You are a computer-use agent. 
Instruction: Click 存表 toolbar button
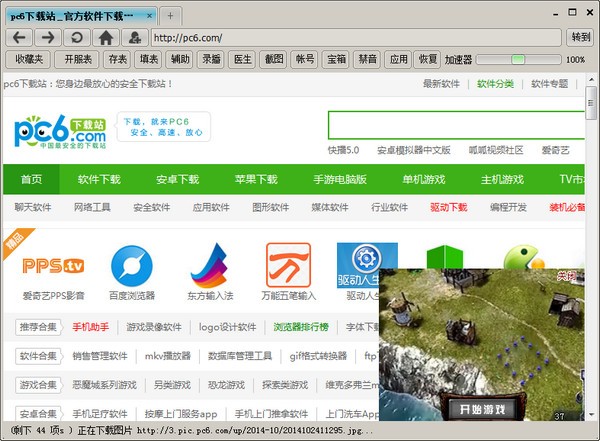[117, 59]
